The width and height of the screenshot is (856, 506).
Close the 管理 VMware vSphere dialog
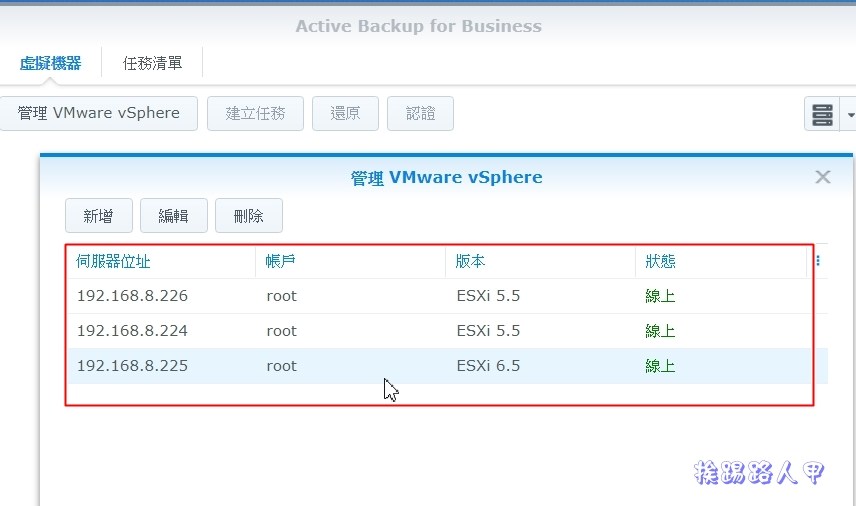[823, 177]
